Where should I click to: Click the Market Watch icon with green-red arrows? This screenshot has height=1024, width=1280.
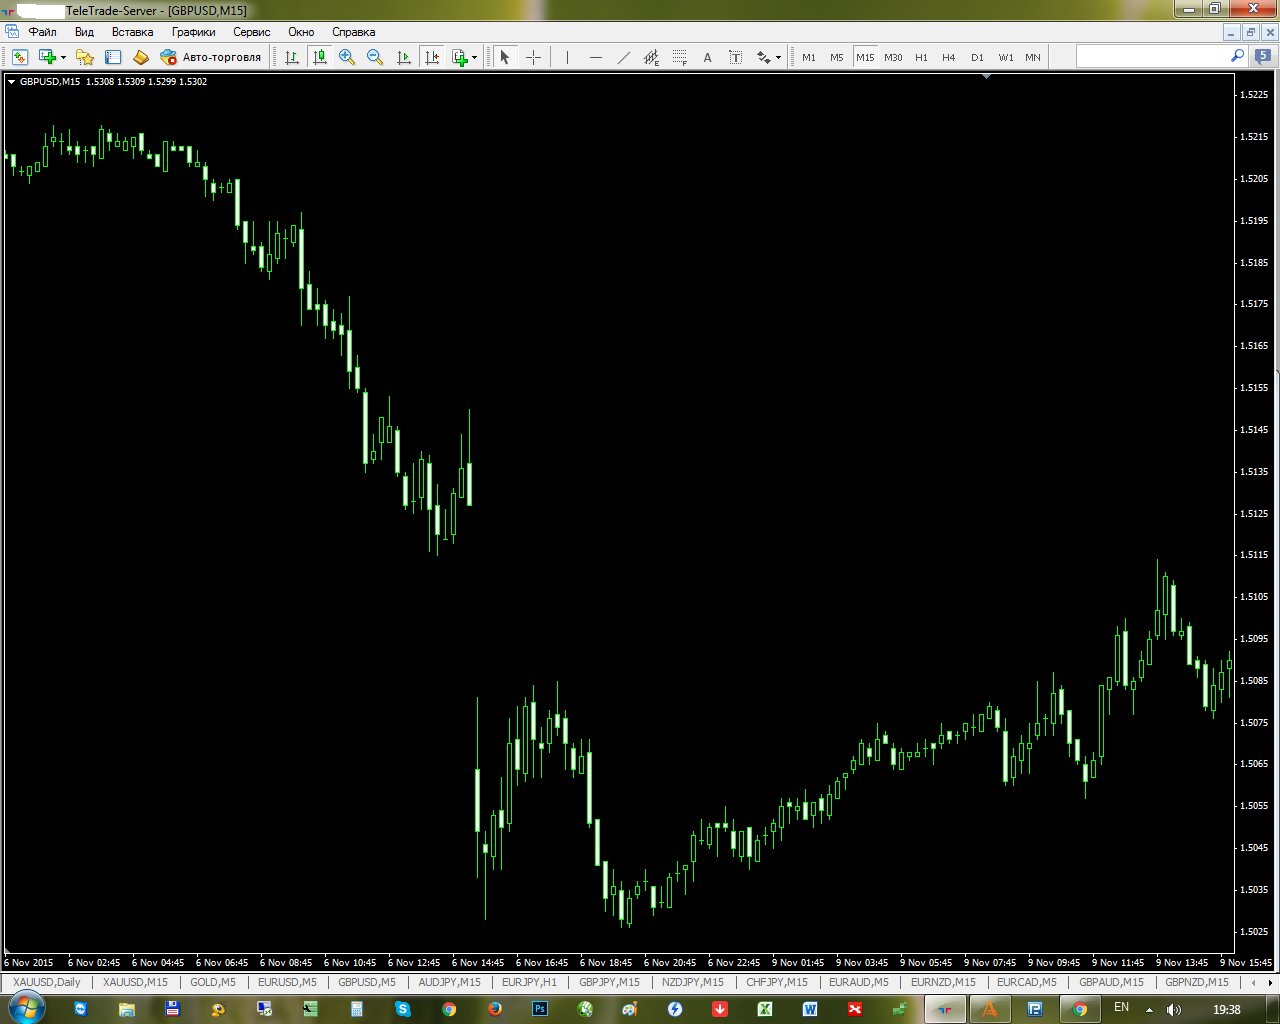point(20,57)
